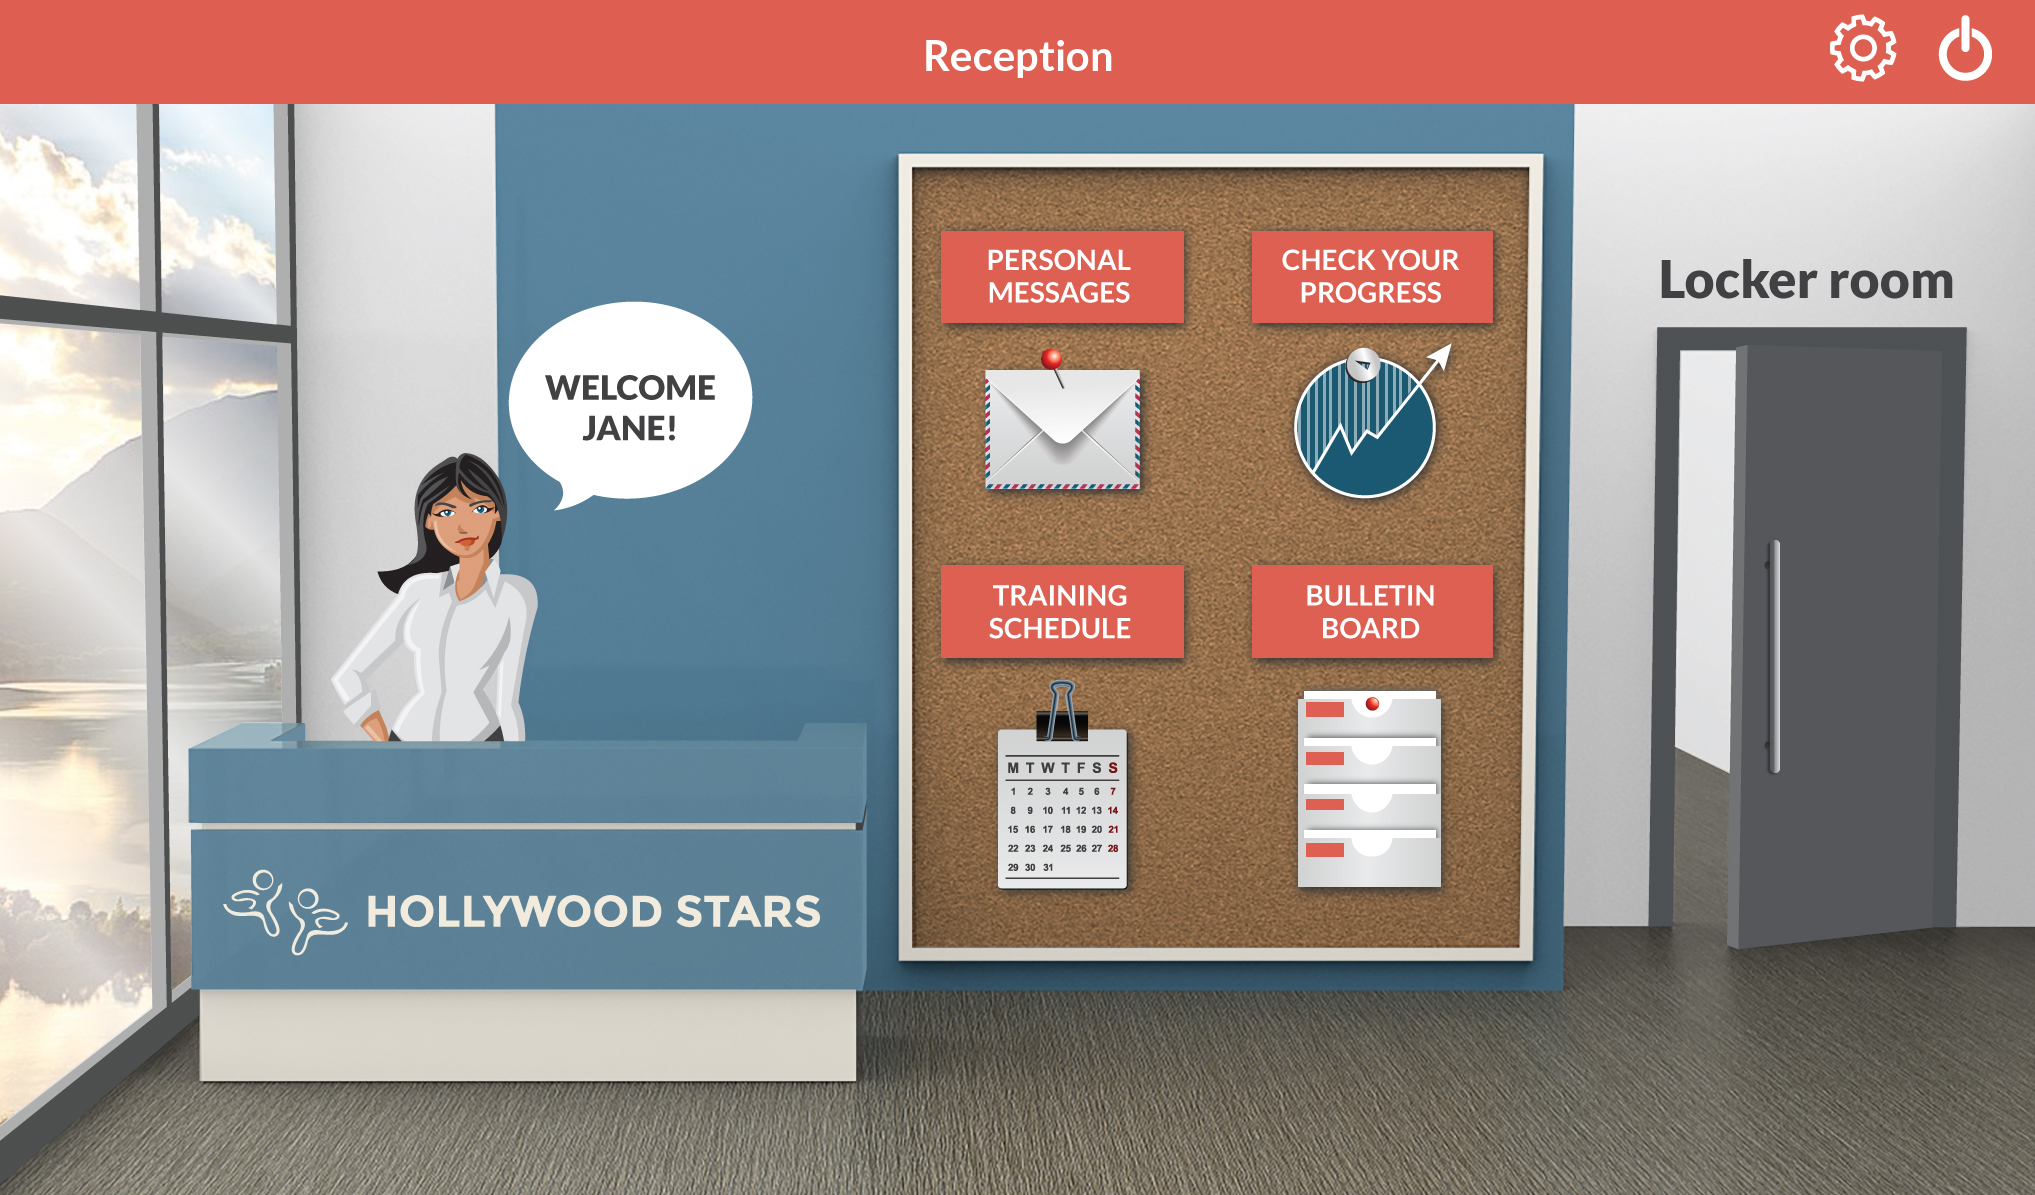This screenshot has width=2035, height=1195.
Task: Click the bulletin notes stack icon
Action: click(1369, 788)
